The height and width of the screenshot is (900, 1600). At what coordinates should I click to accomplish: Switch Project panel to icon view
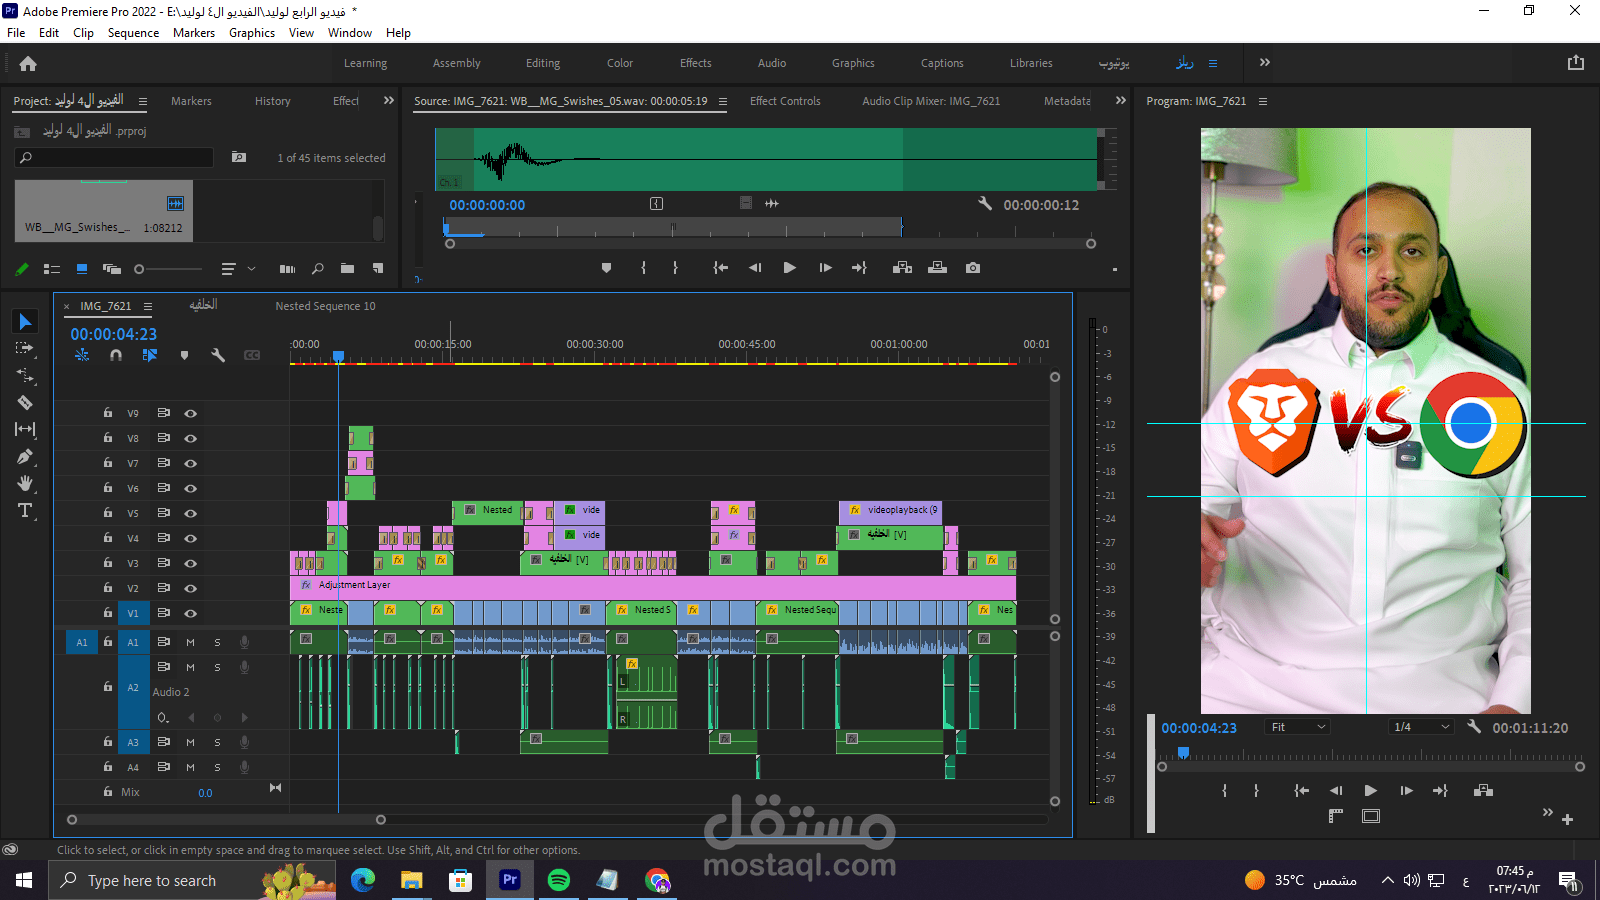coord(82,269)
